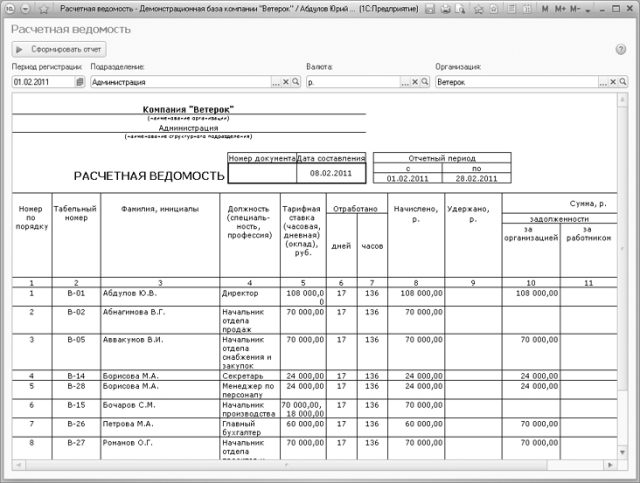Click the Сформировать отчет button
Image resolution: width=640 pixels, height=483 pixels.
[x=59, y=49]
